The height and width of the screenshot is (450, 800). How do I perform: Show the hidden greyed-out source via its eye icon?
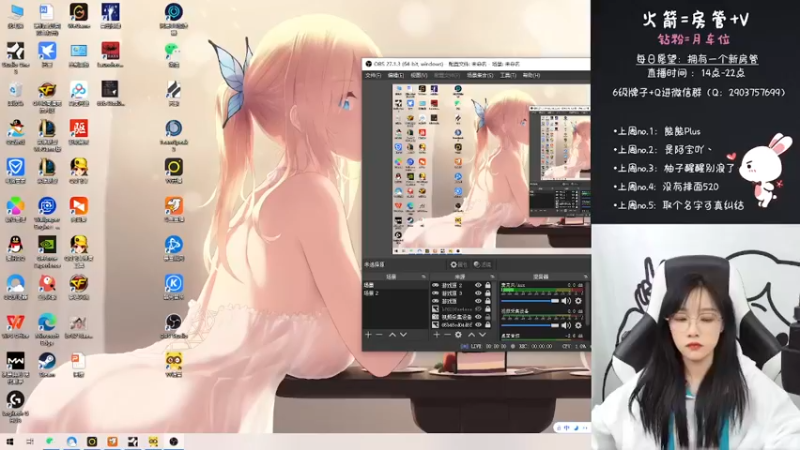(478, 309)
